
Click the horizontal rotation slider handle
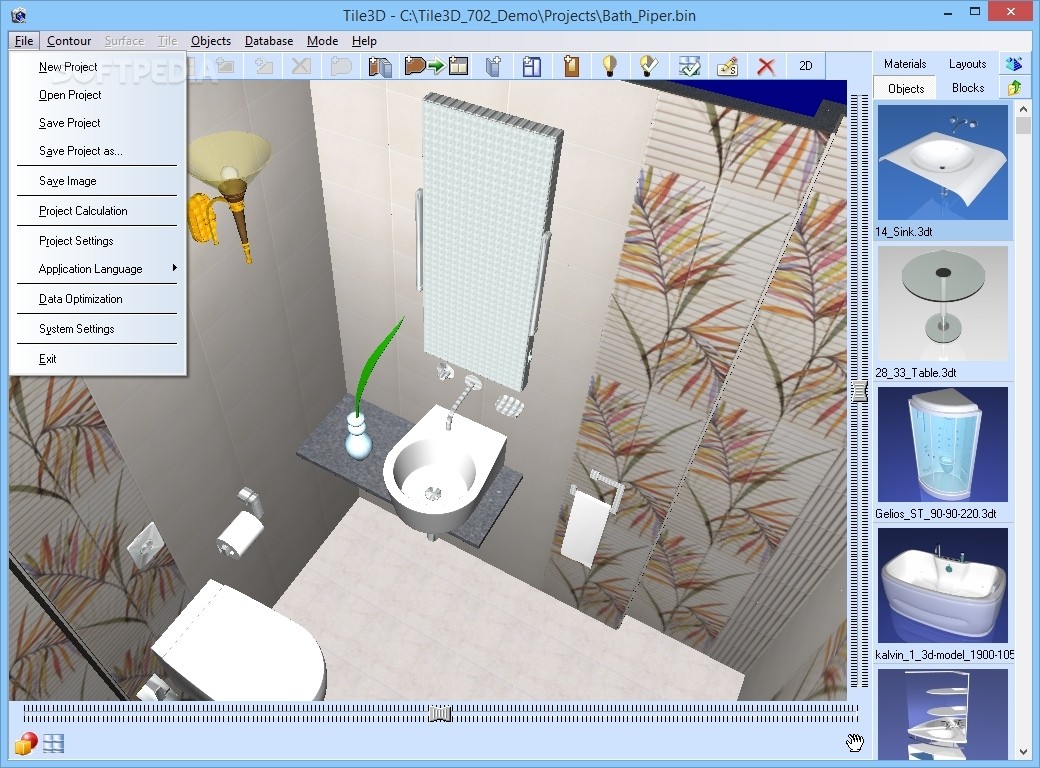pyautogui.click(x=439, y=714)
